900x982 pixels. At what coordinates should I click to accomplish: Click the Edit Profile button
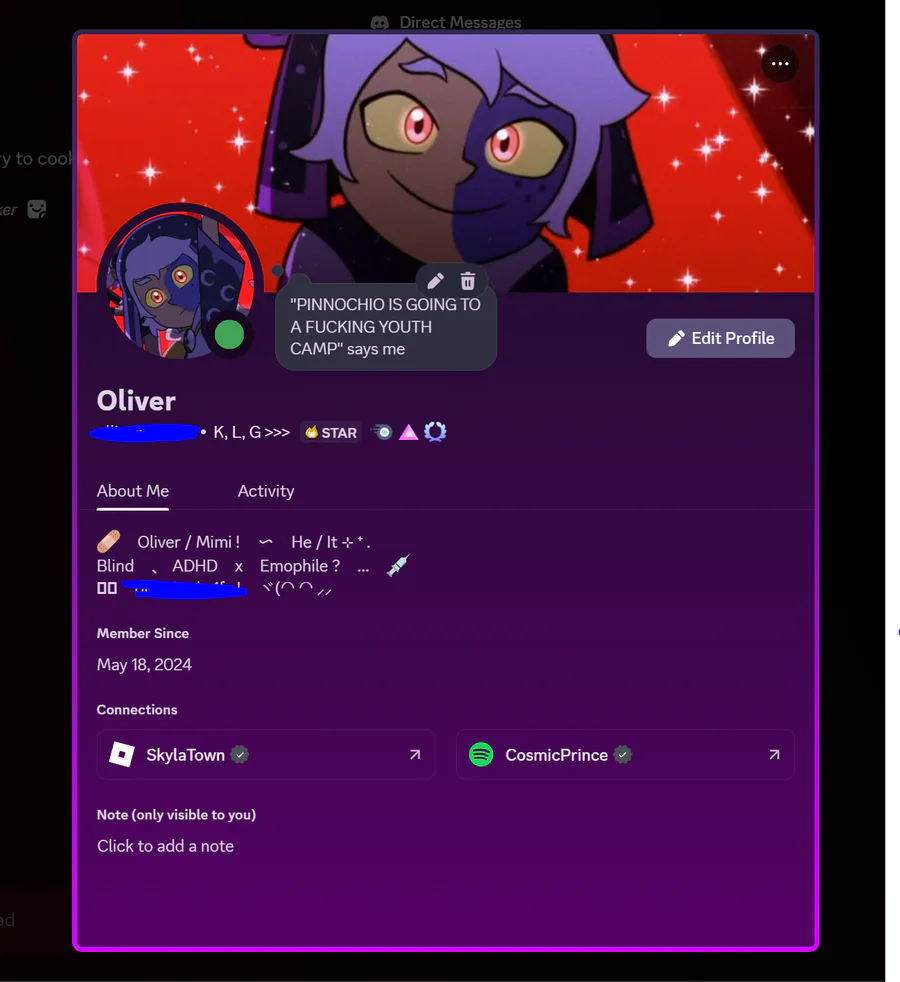720,338
